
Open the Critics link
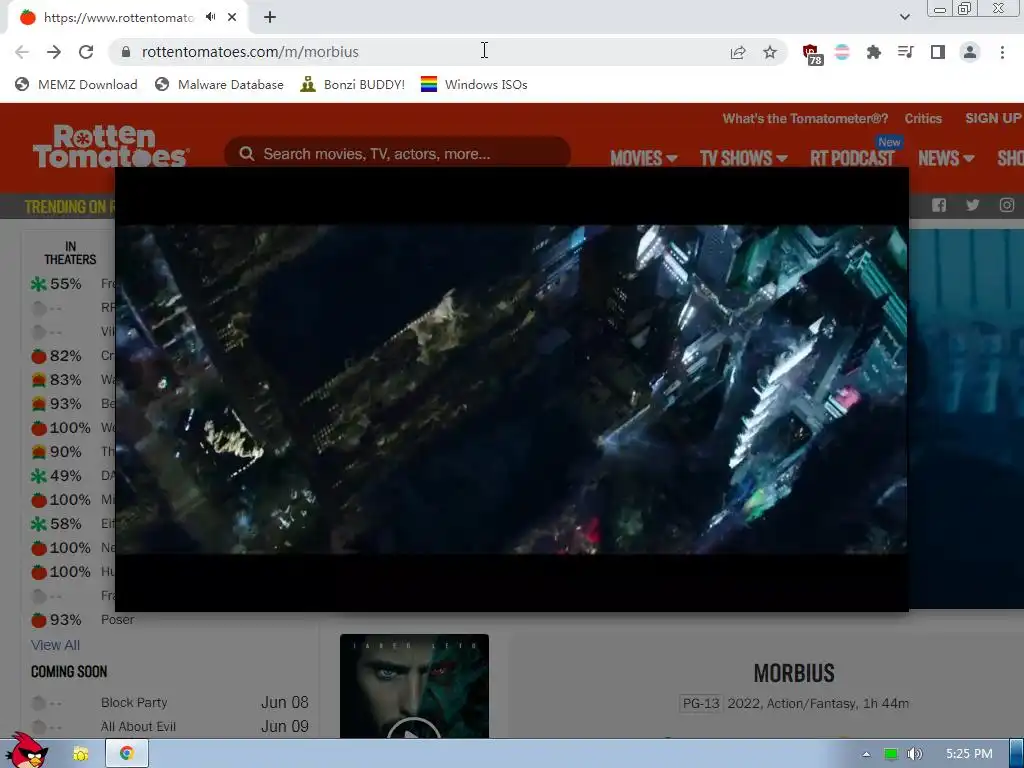point(923,118)
